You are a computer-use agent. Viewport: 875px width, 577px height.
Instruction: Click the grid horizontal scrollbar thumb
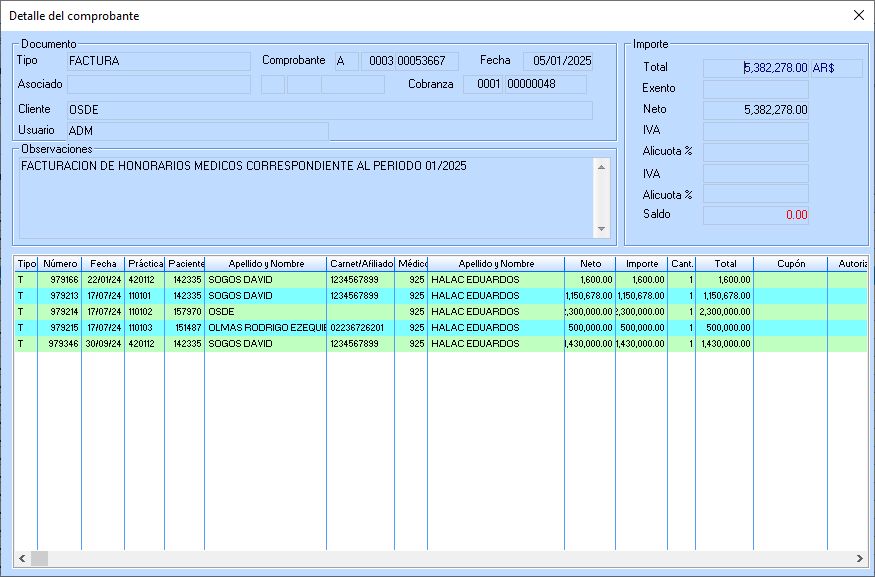[39, 558]
